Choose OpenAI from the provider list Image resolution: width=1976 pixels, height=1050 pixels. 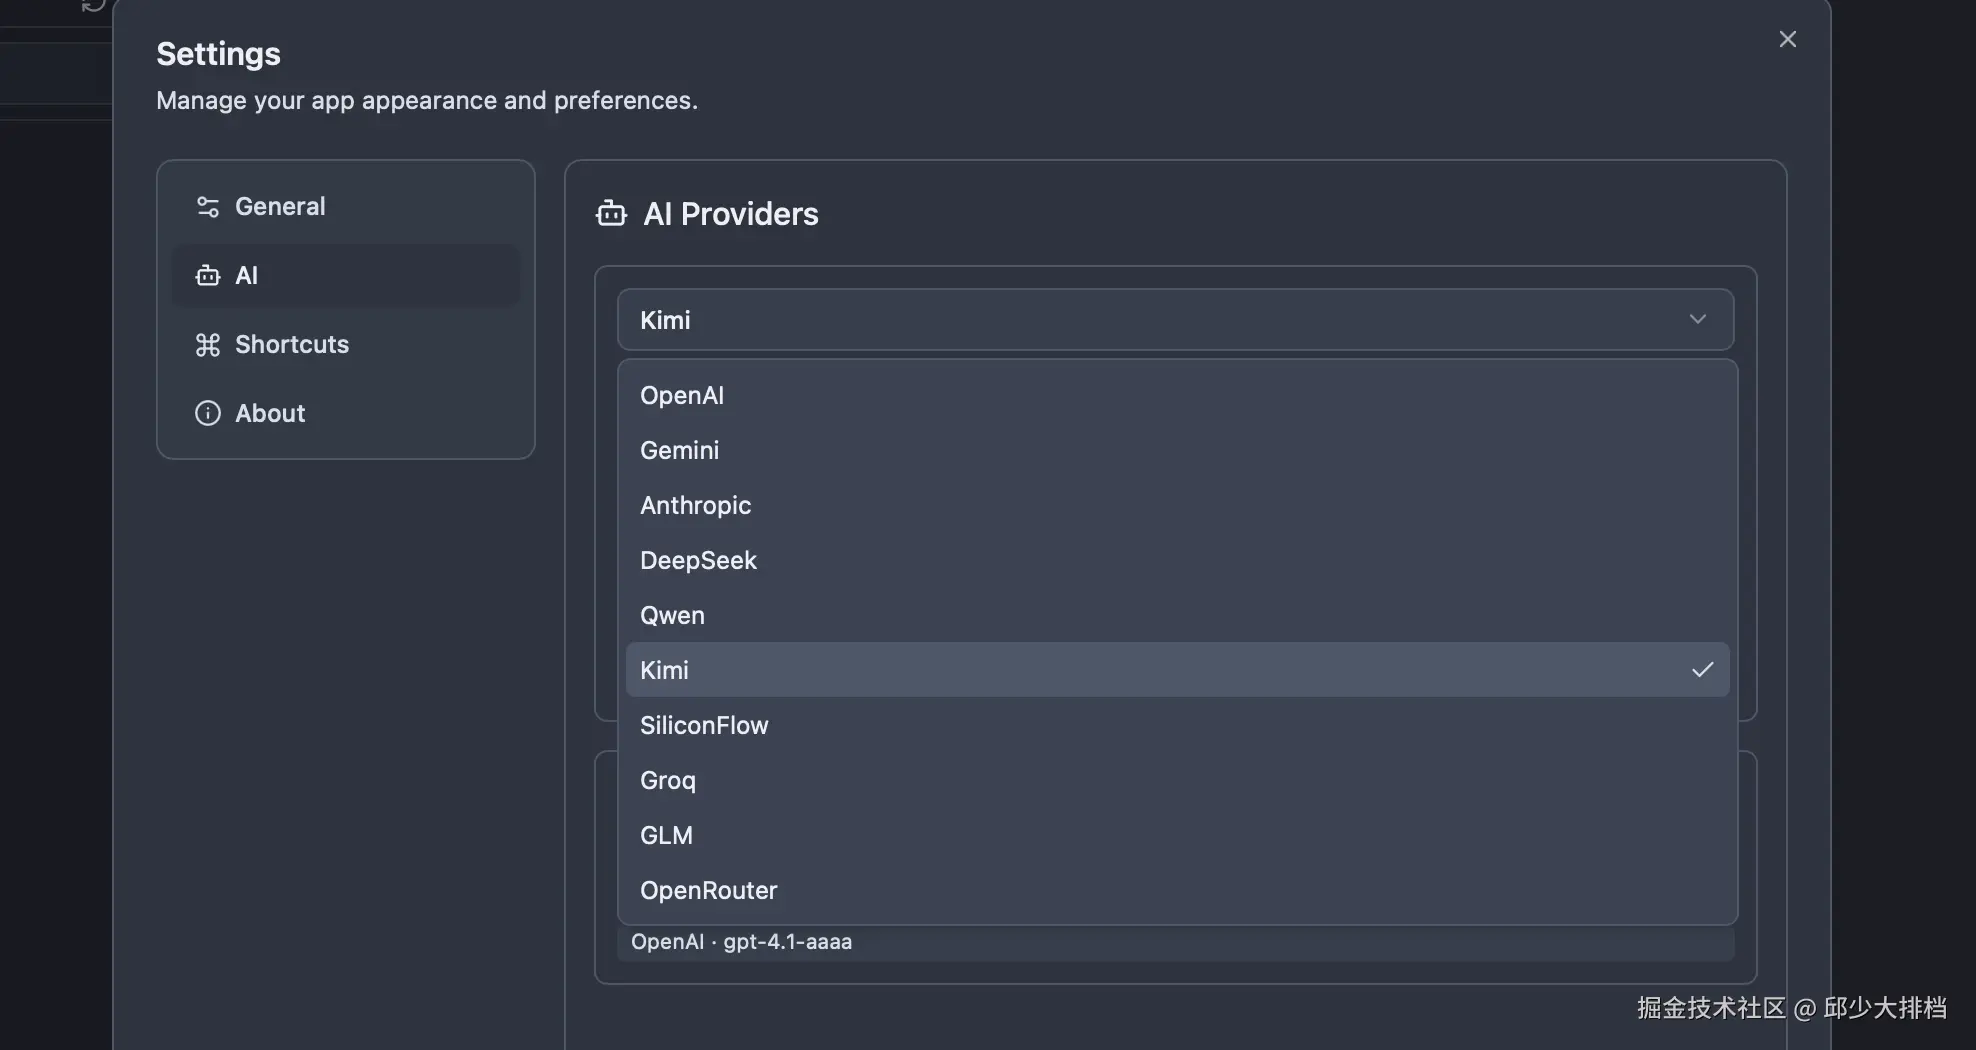click(682, 395)
